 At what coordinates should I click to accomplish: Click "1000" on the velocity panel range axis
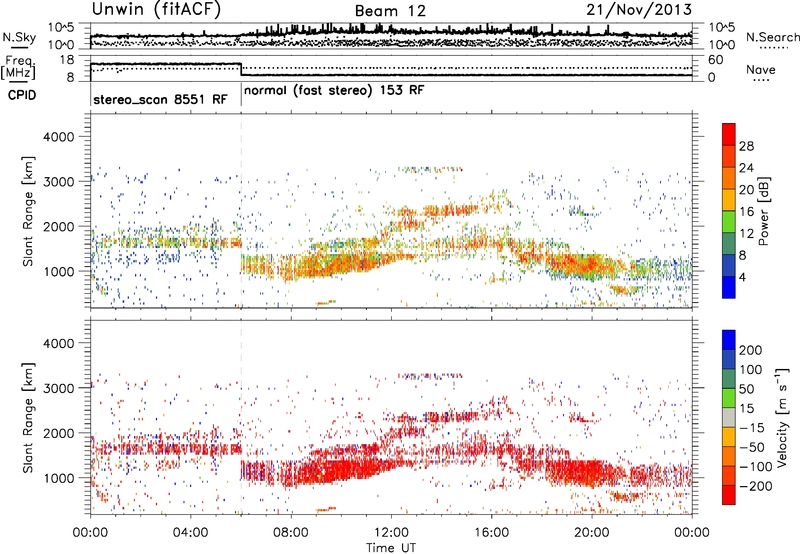pos(59,478)
